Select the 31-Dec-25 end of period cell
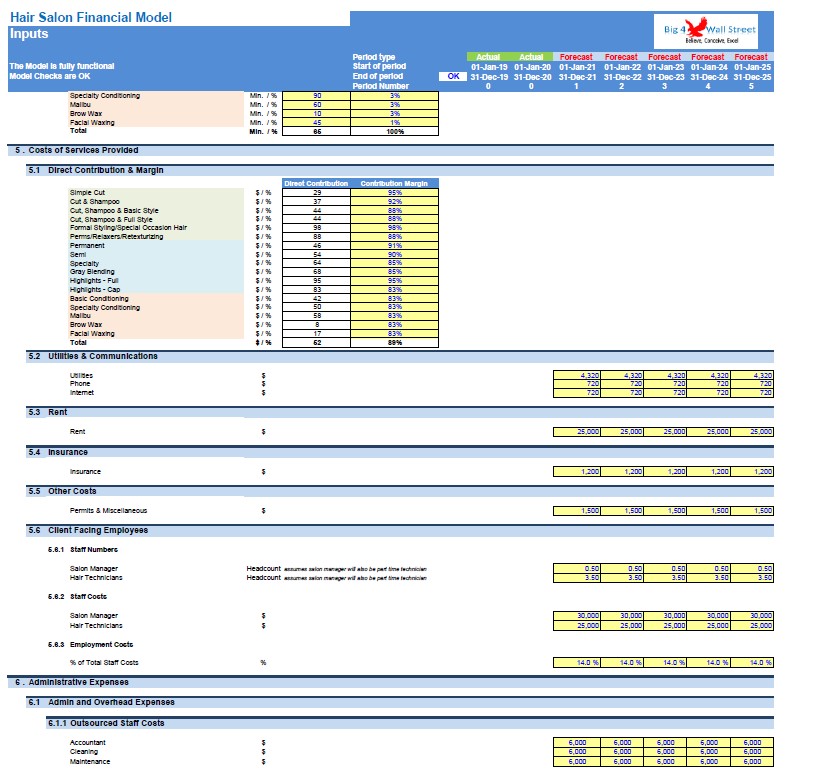 click(x=752, y=77)
